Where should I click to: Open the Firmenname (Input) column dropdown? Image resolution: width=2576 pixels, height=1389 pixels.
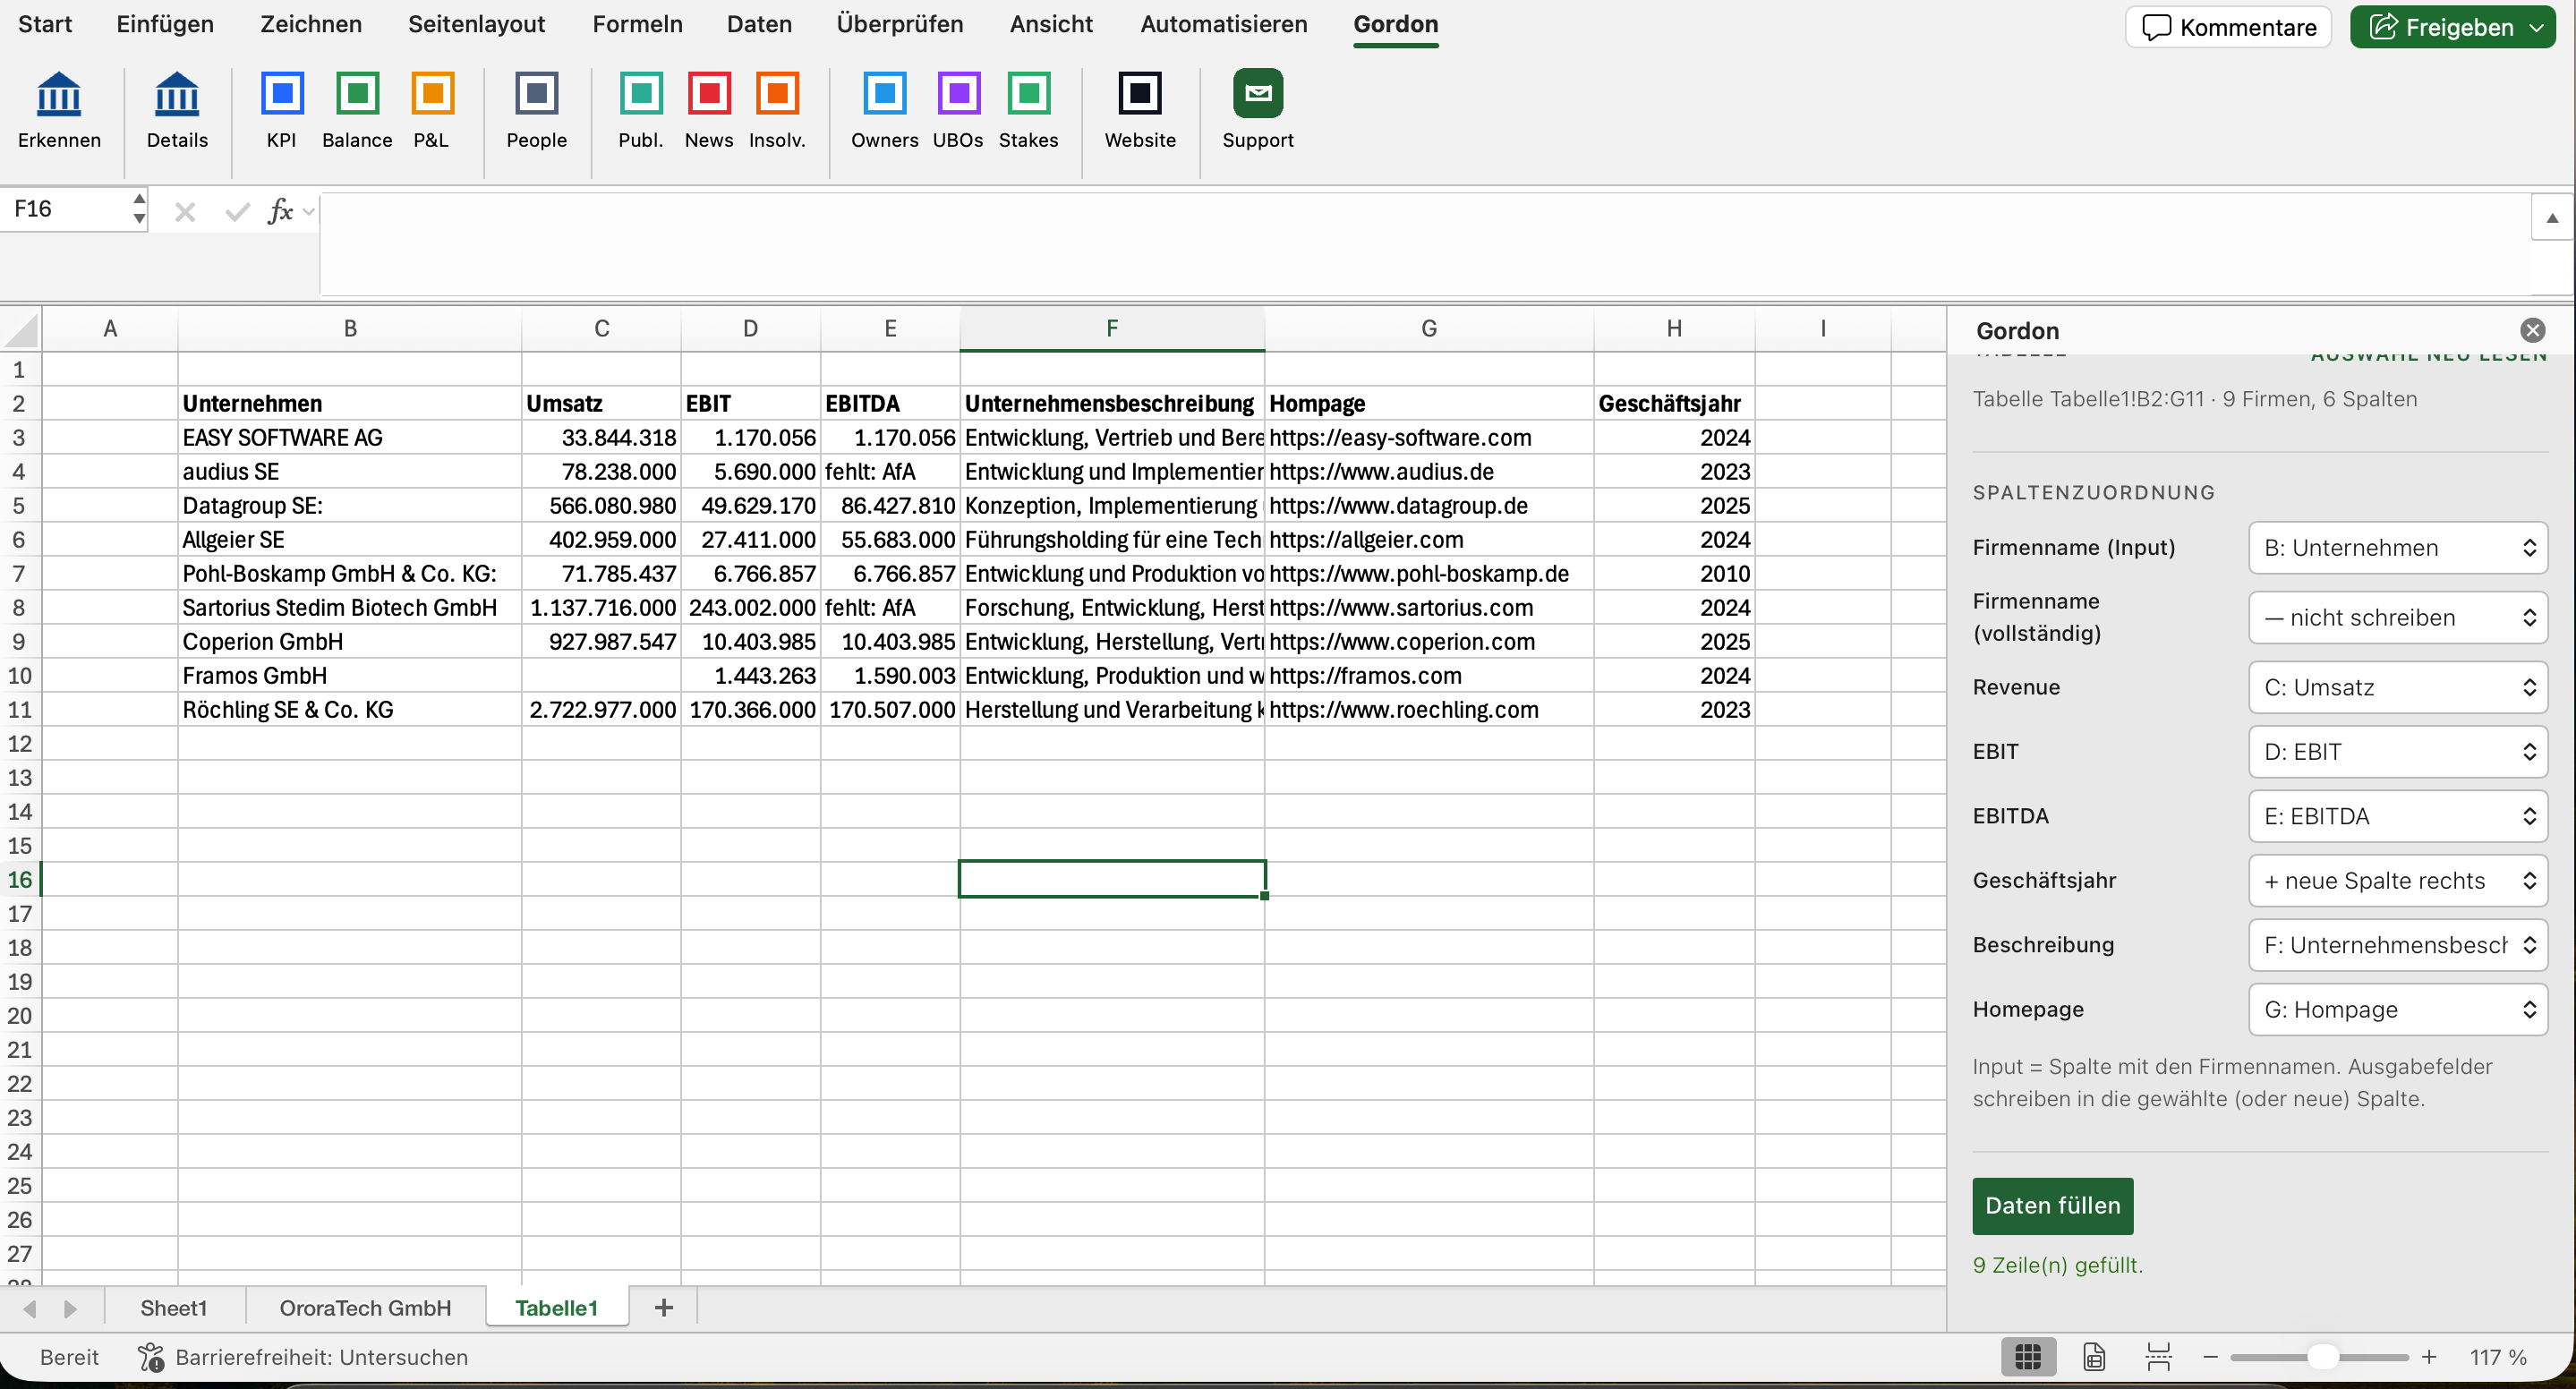click(2397, 548)
